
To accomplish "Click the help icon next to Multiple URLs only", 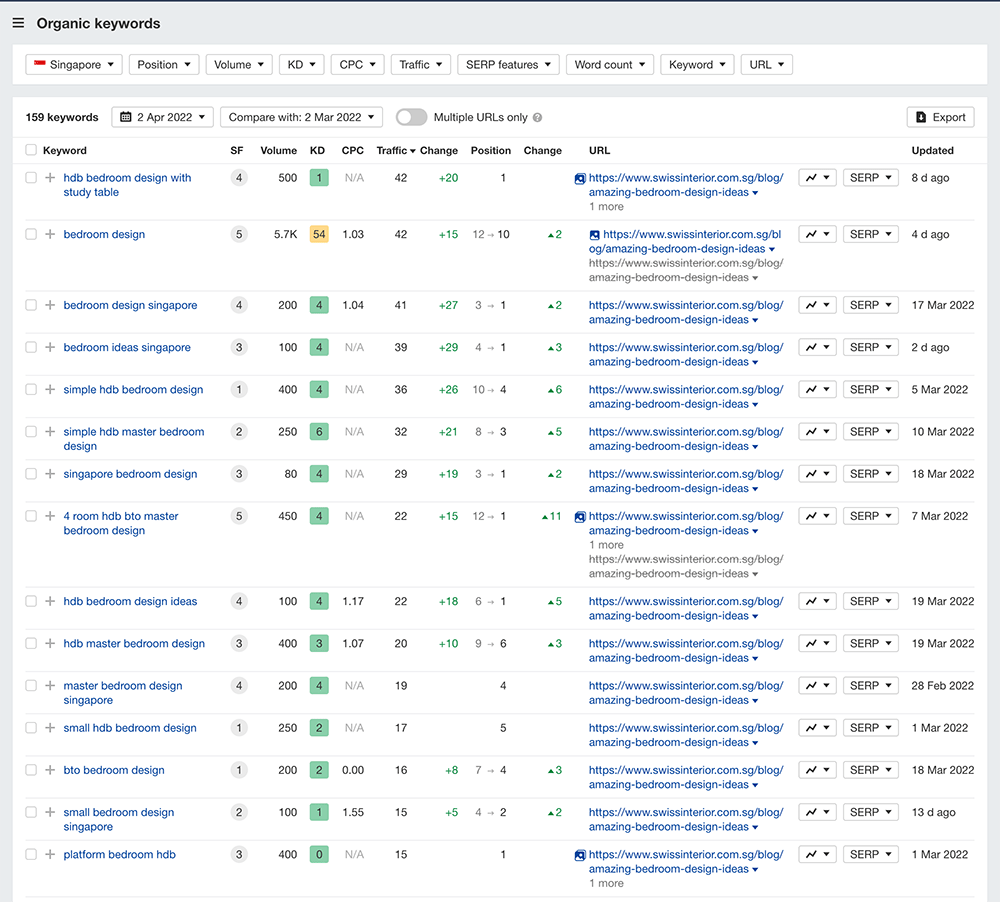I will pyautogui.click(x=537, y=118).
